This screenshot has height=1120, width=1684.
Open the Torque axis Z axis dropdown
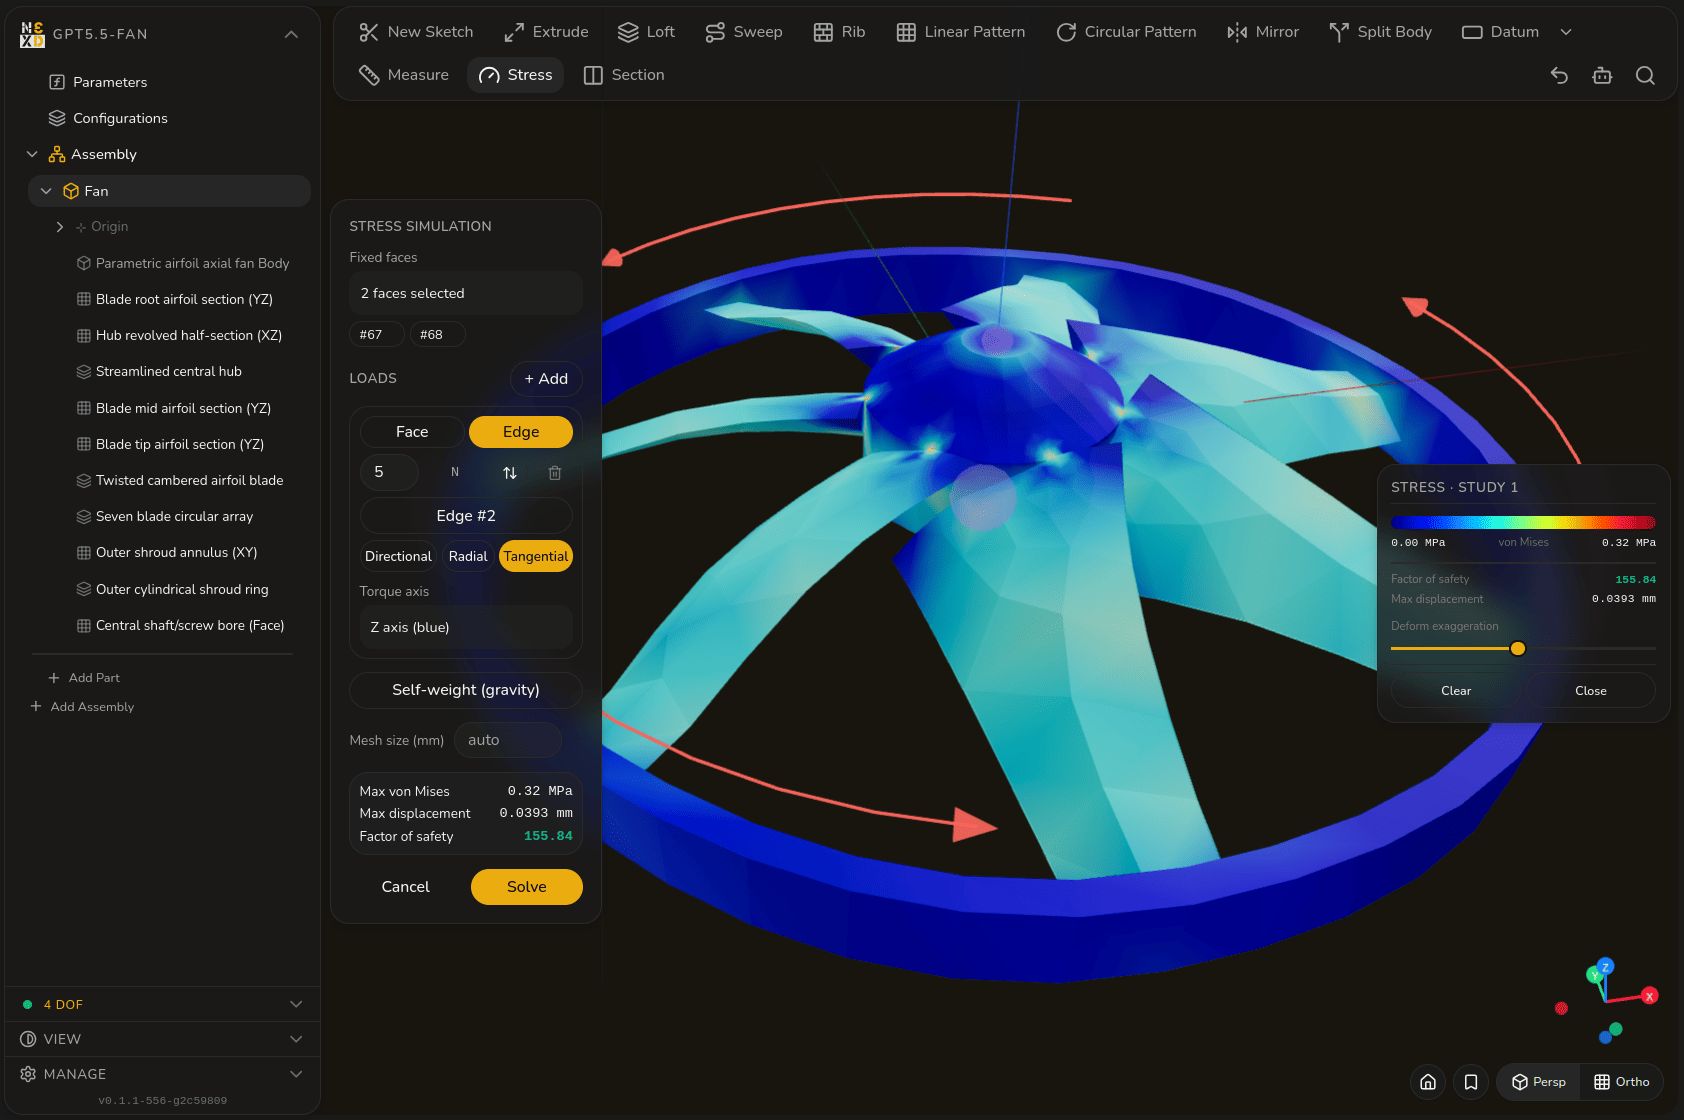pos(466,627)
